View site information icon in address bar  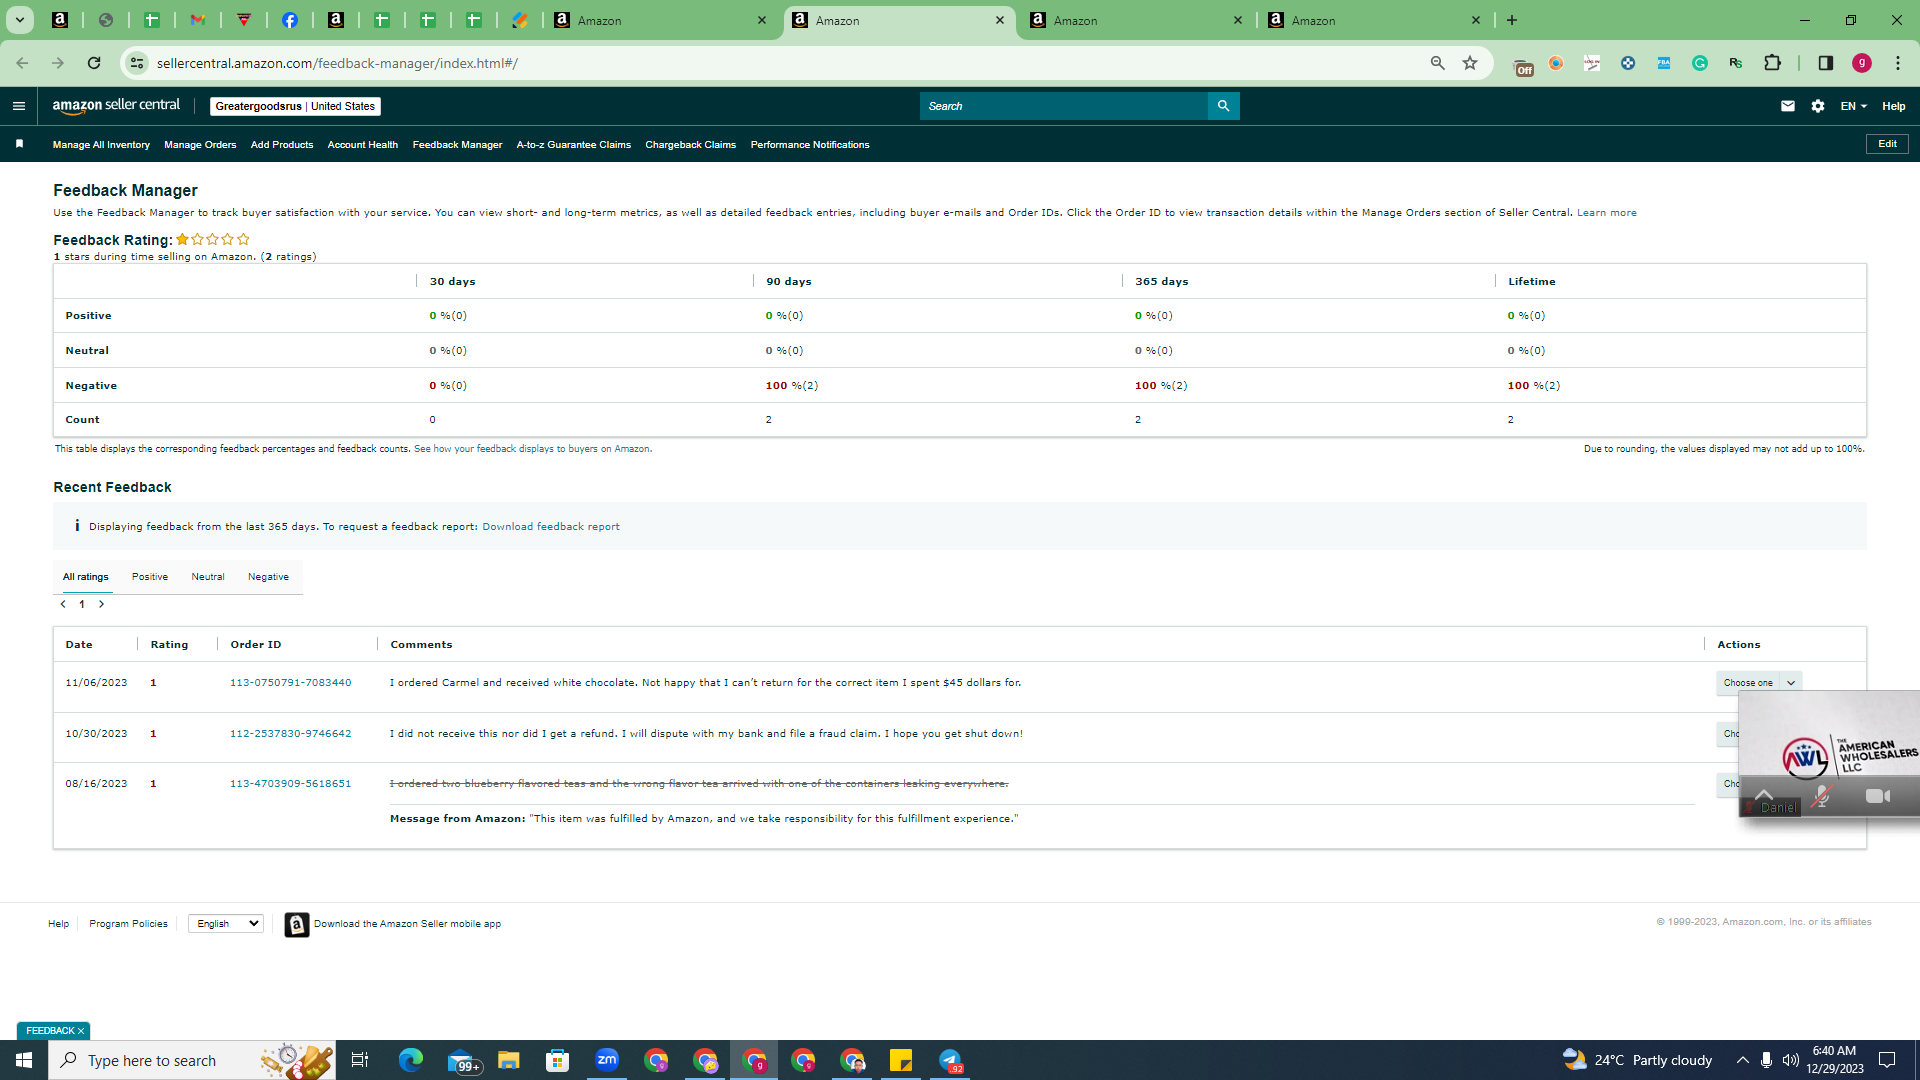[137, 63]
